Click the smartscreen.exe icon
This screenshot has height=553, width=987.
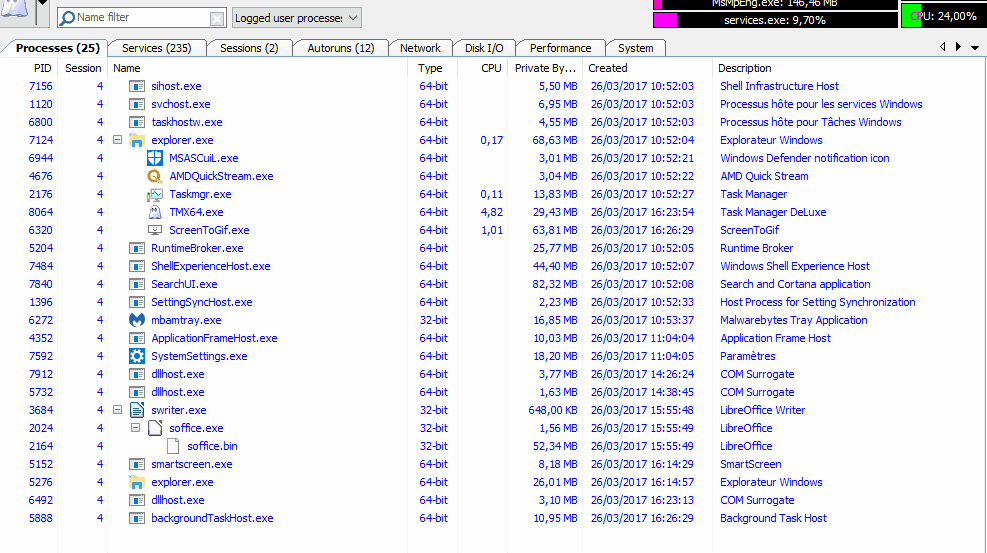137,464
